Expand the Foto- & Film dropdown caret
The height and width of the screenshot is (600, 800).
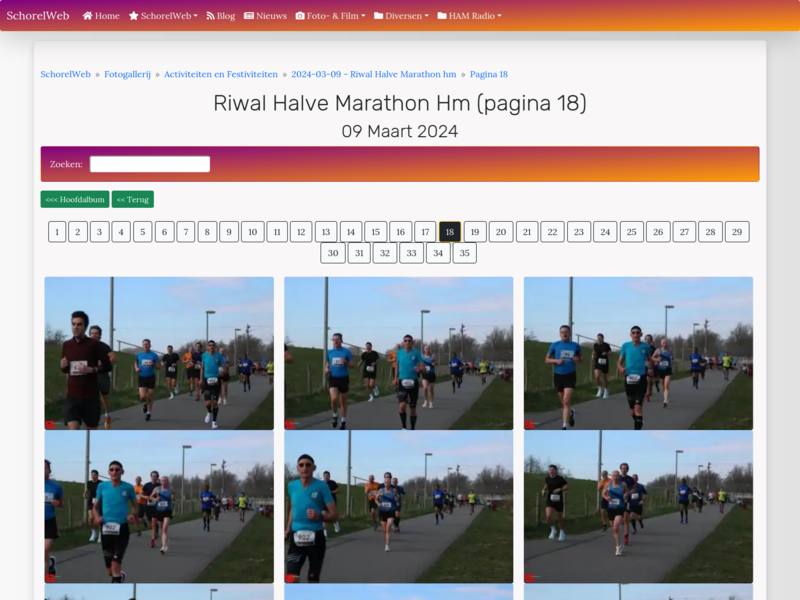point(363,16)
